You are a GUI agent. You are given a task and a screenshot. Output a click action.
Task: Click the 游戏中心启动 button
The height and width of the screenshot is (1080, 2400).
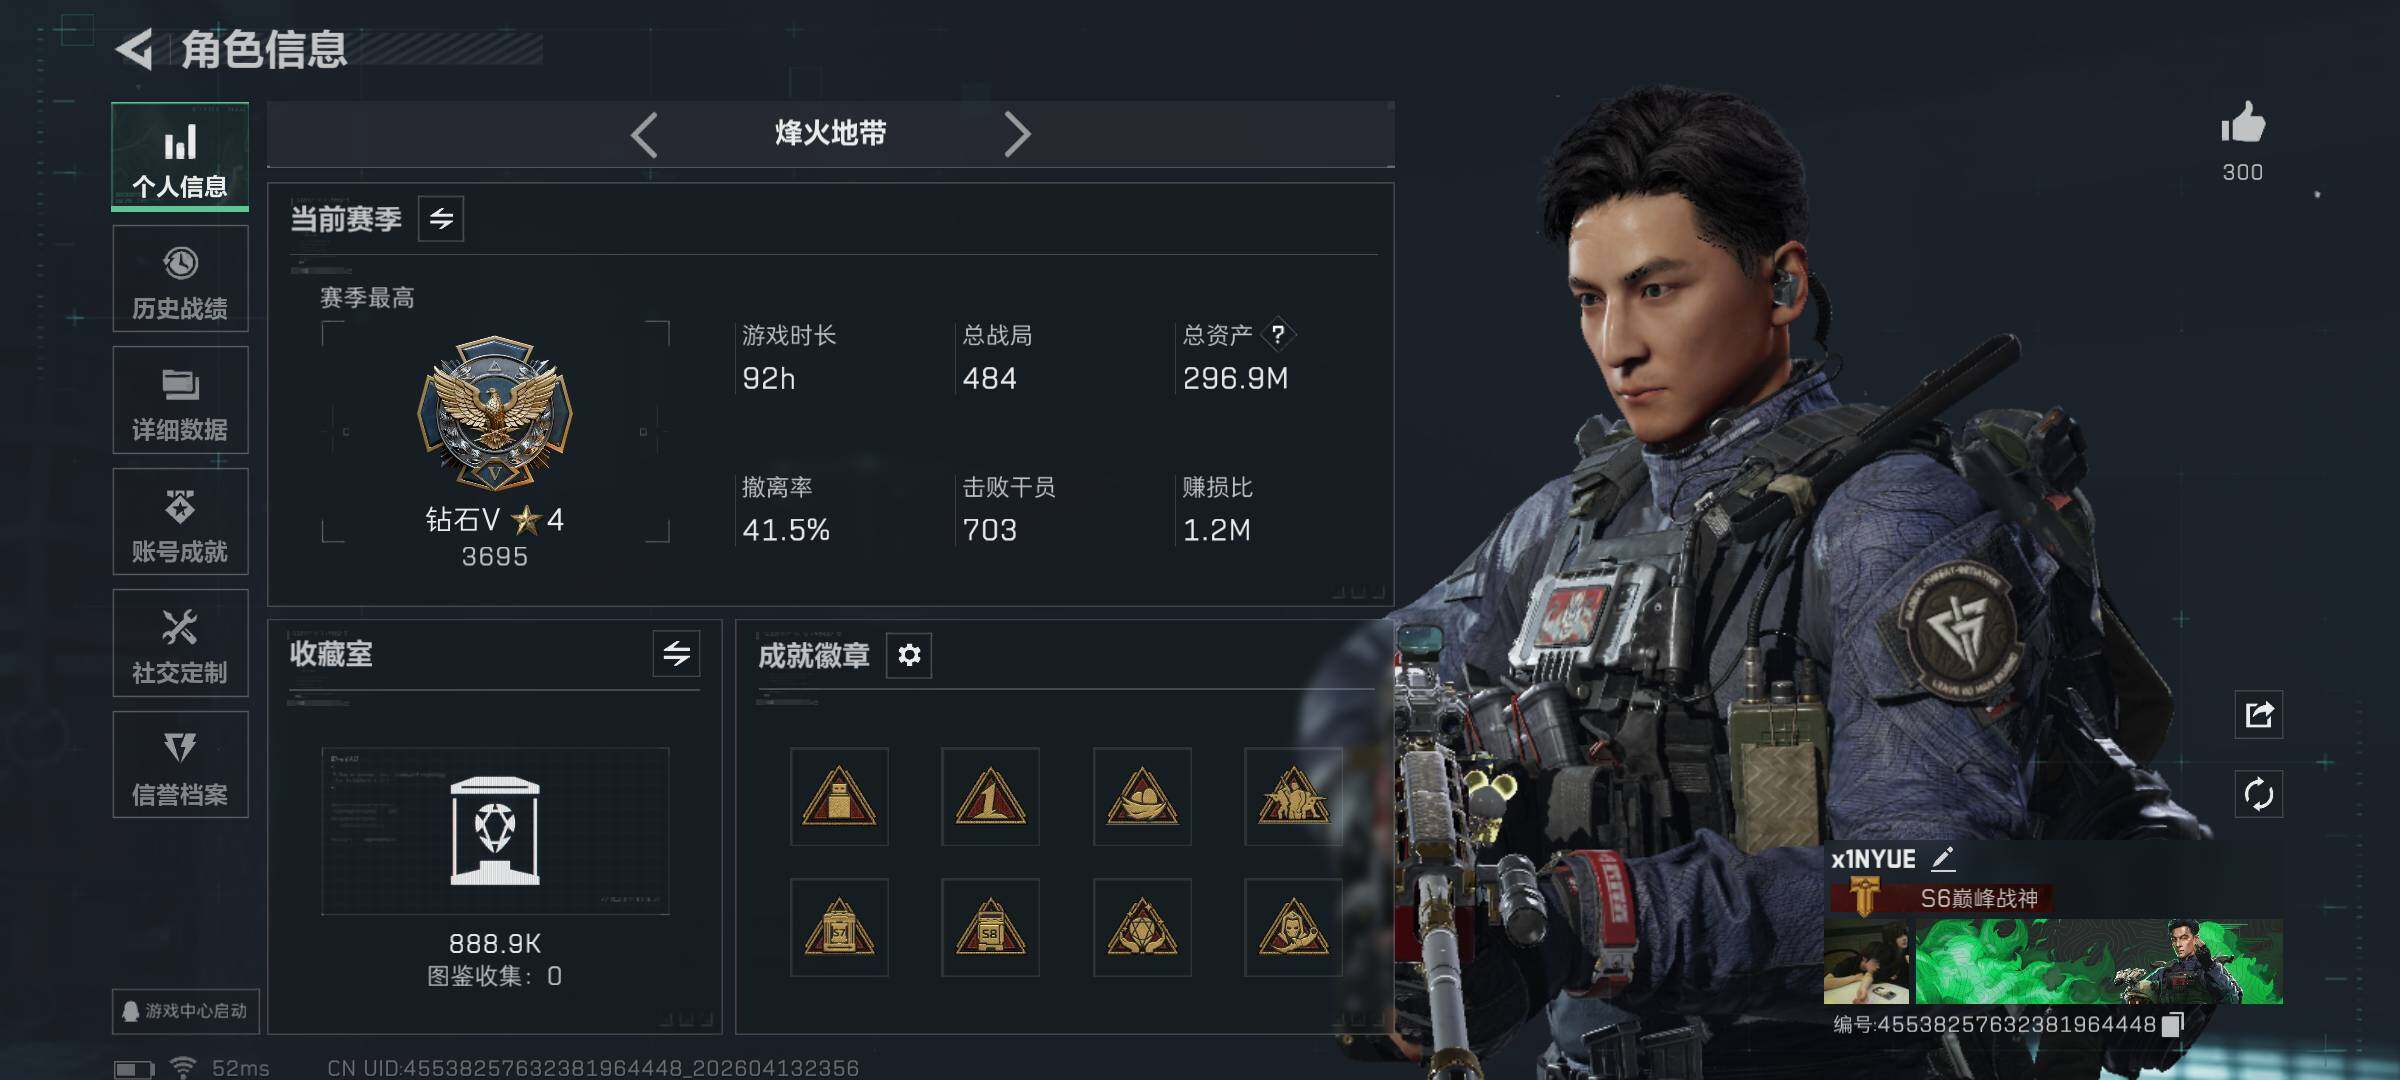(186, 1011)
